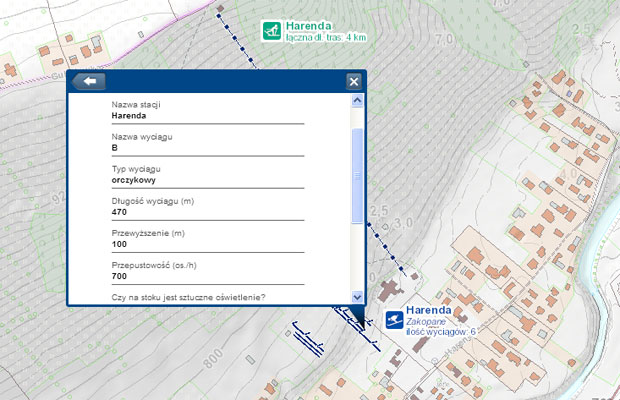Click the 'Długość wyciągu (m)' label
Image resolution: width=620 pixels, height=400 pixels.
click(153, 201)
